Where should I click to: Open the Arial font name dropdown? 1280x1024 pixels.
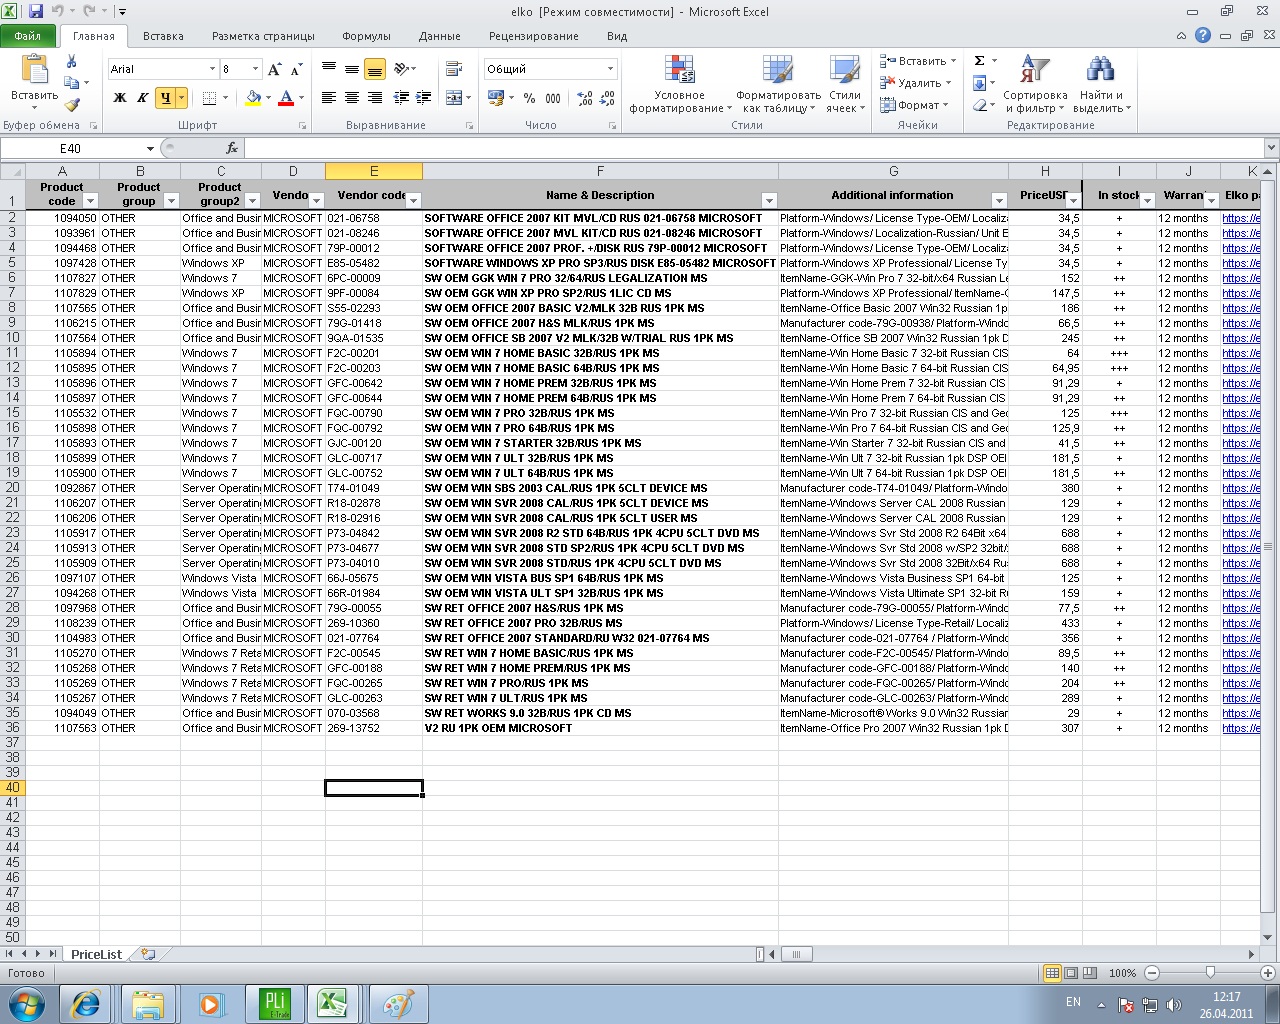(x=212, y=69)
